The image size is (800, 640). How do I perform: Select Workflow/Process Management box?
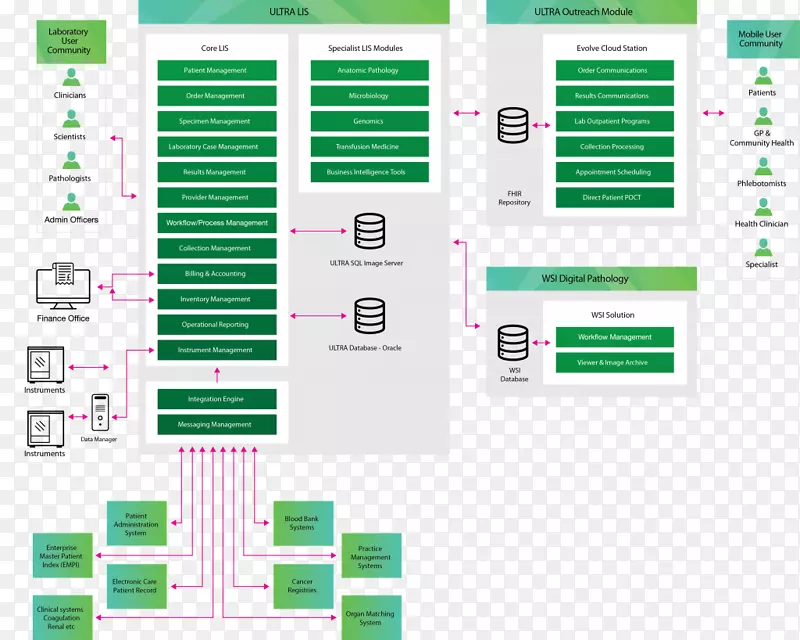tap(217, 223)
